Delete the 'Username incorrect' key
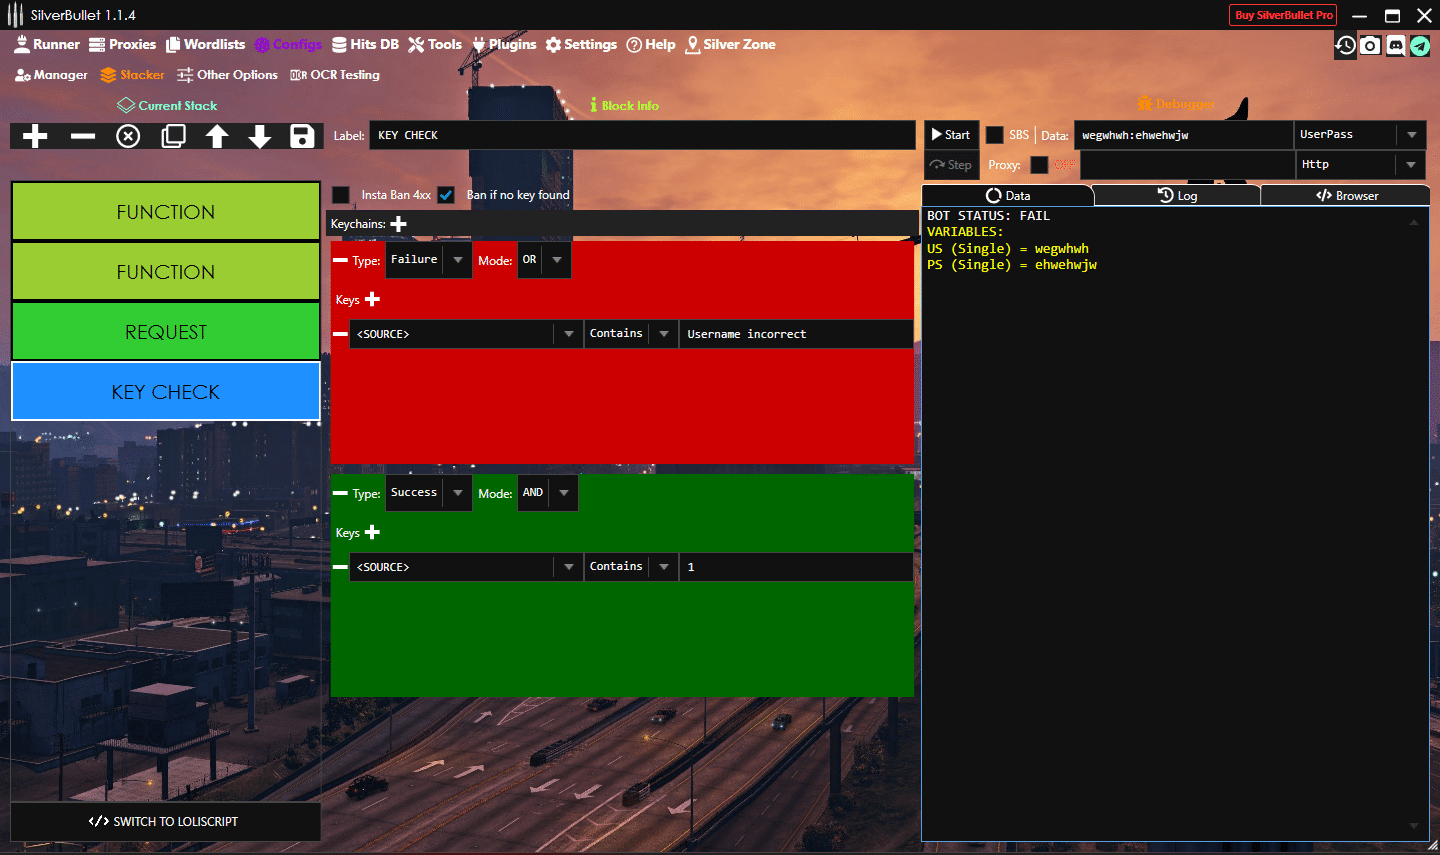This screenshot has height=855, width=1440. (340, 334)
